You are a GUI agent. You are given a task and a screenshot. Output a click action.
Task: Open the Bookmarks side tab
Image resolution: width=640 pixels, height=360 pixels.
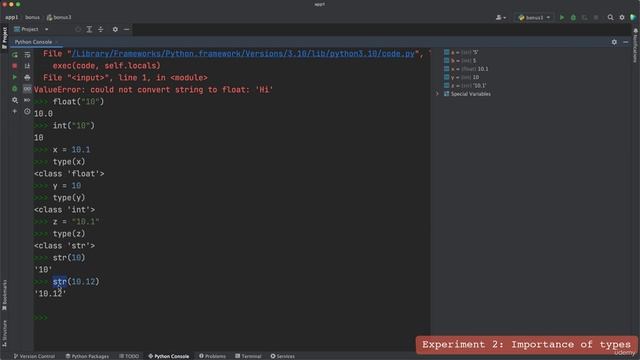click(x=4, y=295)
